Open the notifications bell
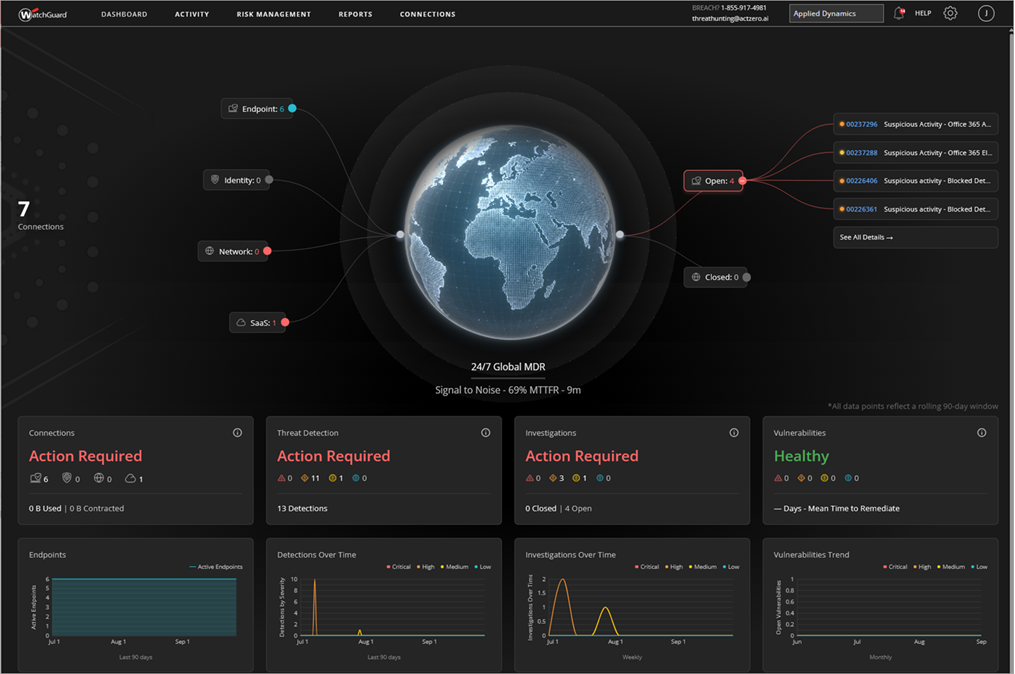The image size is (1015, 674). coord(898,13)
